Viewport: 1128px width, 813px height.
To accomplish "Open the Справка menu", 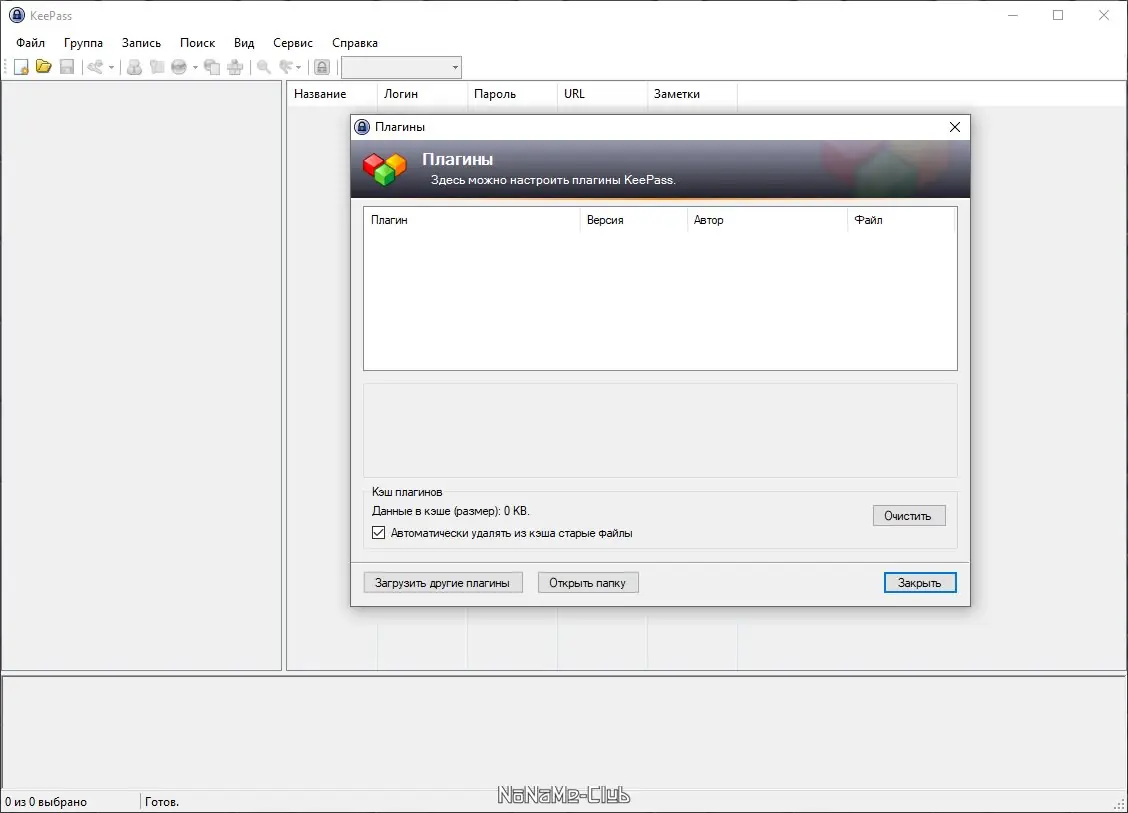I will [x=355, y=43].
